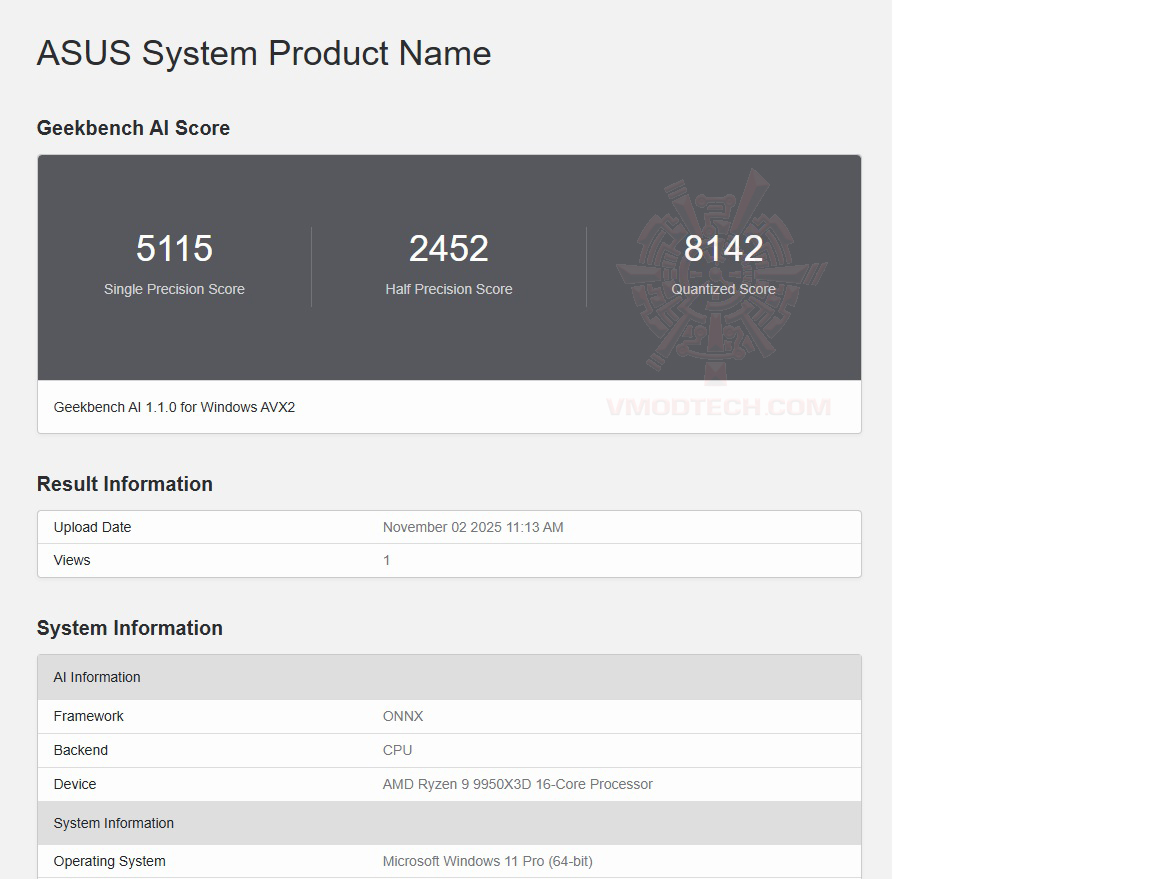The height and width of the screenshot is (879, 1152).
Task: Click the Geekbench score banner graphic
Action: [x=448, y=267]
